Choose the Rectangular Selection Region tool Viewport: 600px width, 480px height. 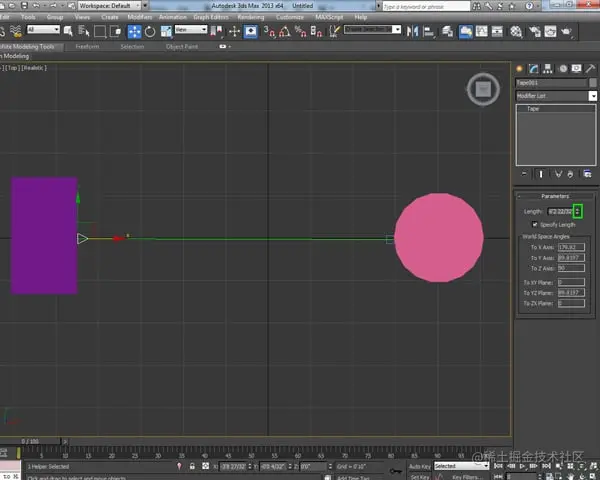click(x=99, y=31)
